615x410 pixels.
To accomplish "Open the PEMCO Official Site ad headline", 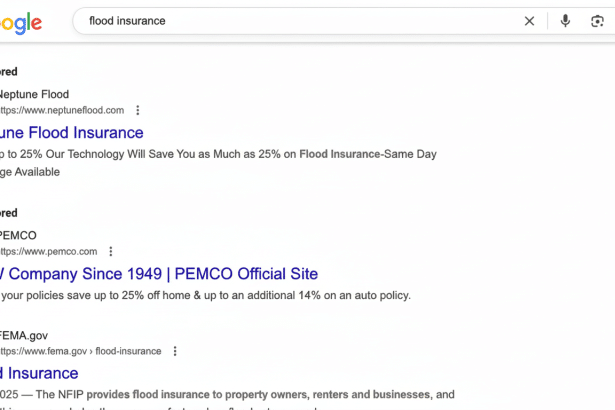I will tap(159, 274).
